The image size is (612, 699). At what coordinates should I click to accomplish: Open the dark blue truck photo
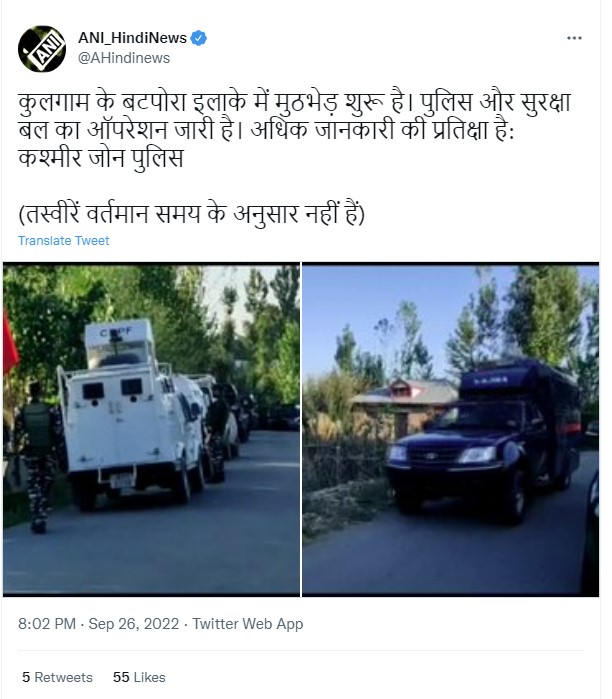pyautogui.click(x=451, y=429)
